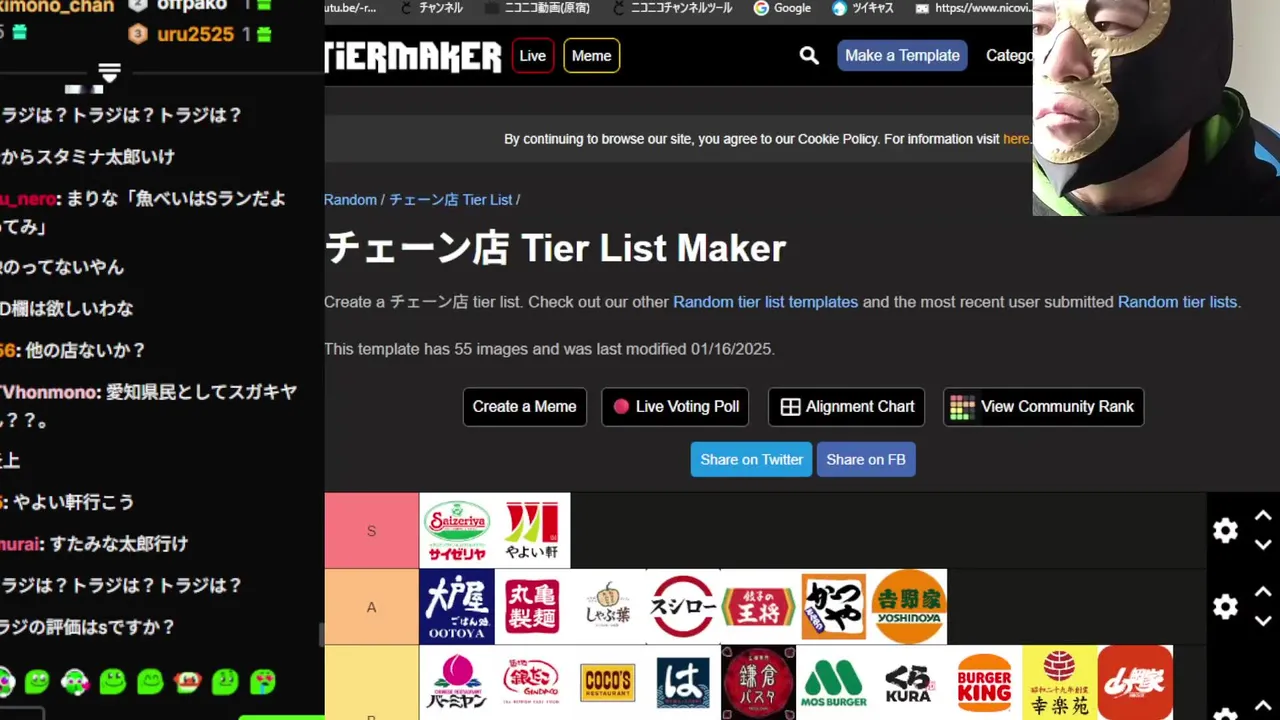Select the Shabuyo logo tile

coord(608,607)
